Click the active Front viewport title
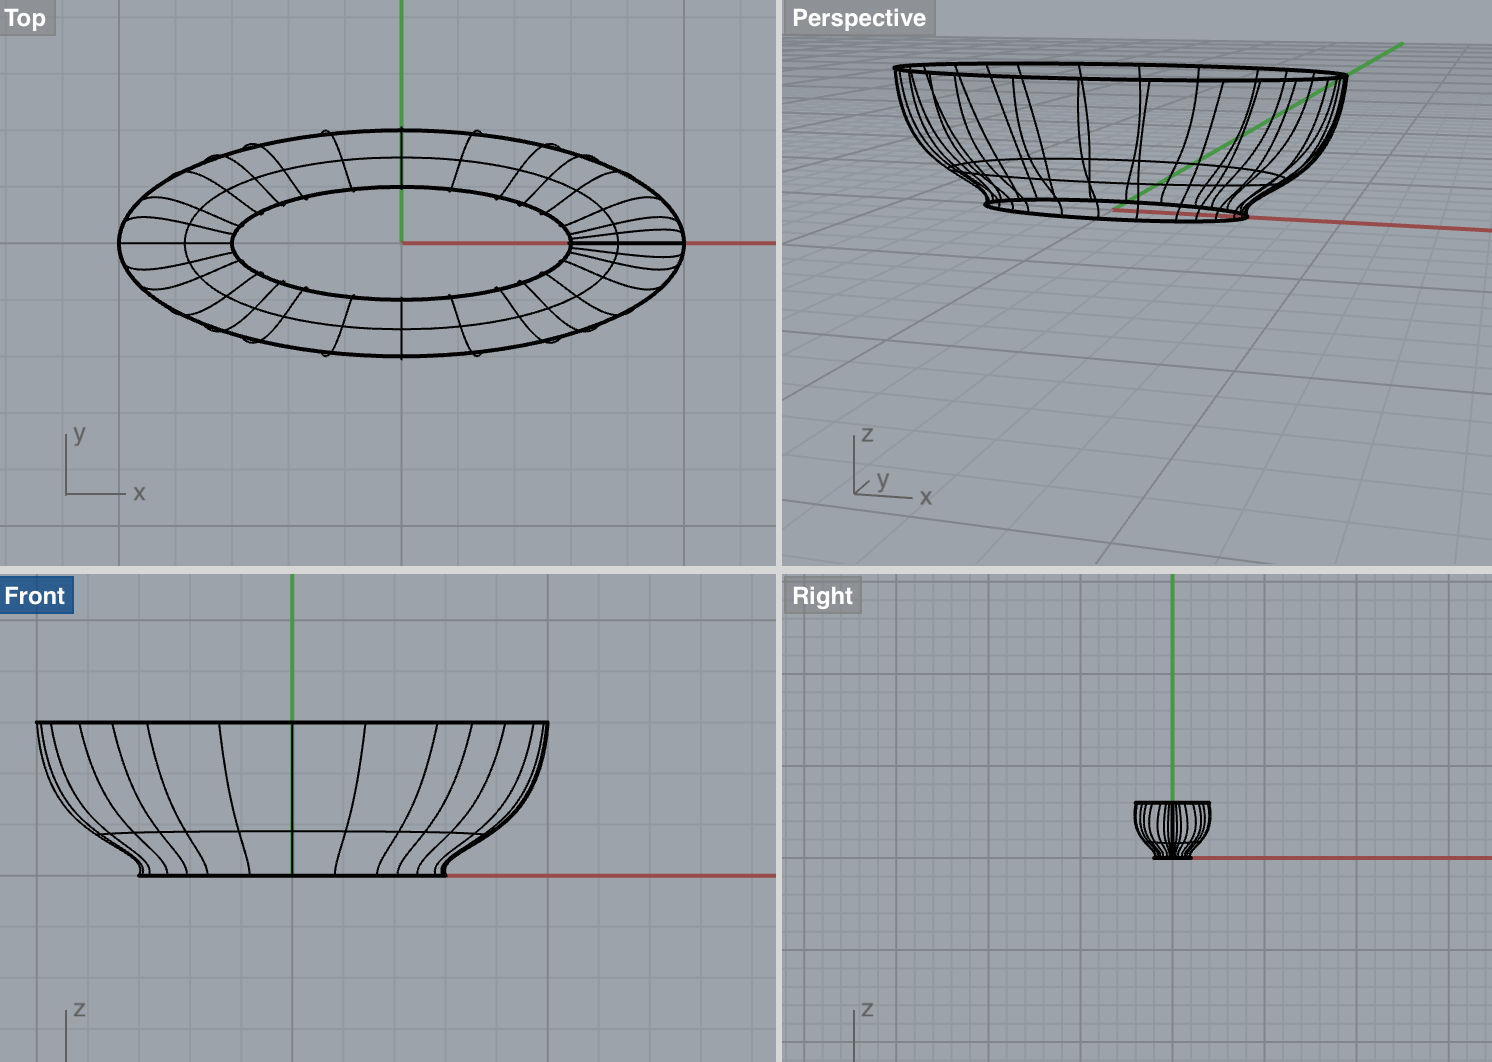Screen dimensions: 1492x1062 [x=36, y=595]
